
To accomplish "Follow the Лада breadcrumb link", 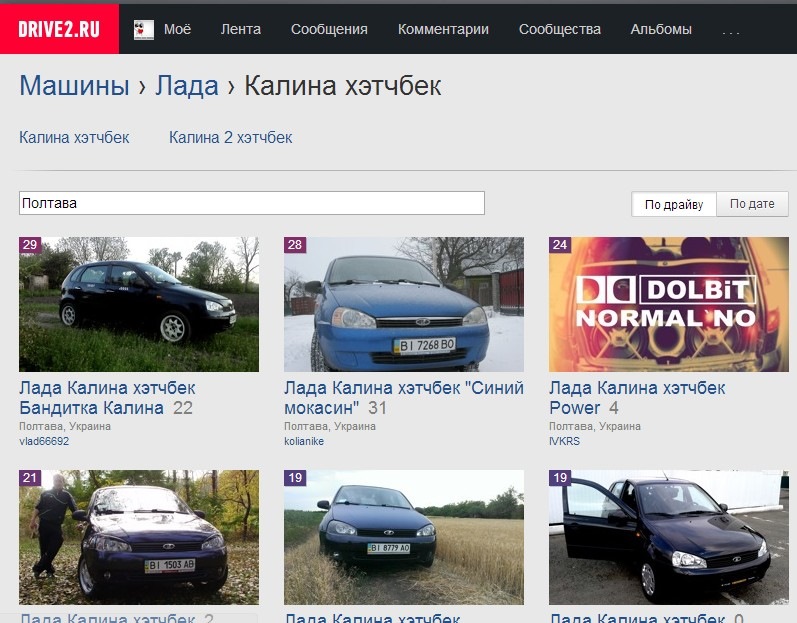I will tap(187, 85).
